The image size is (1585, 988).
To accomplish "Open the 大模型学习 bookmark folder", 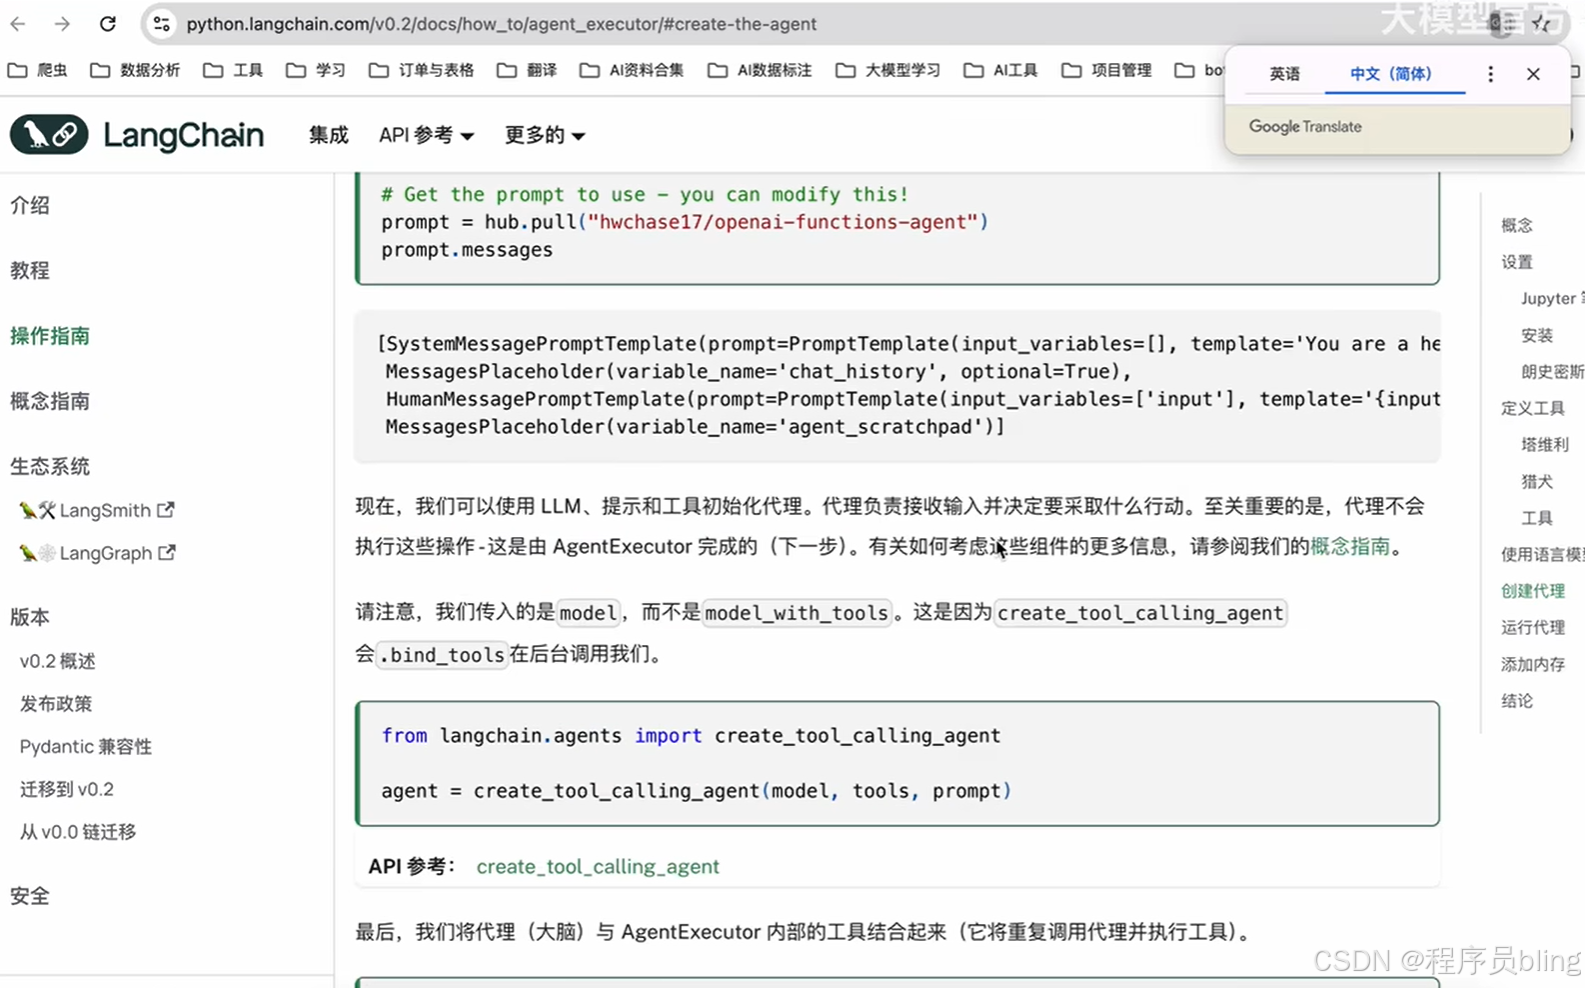I will pyautogui.click(x=888, y=70).
